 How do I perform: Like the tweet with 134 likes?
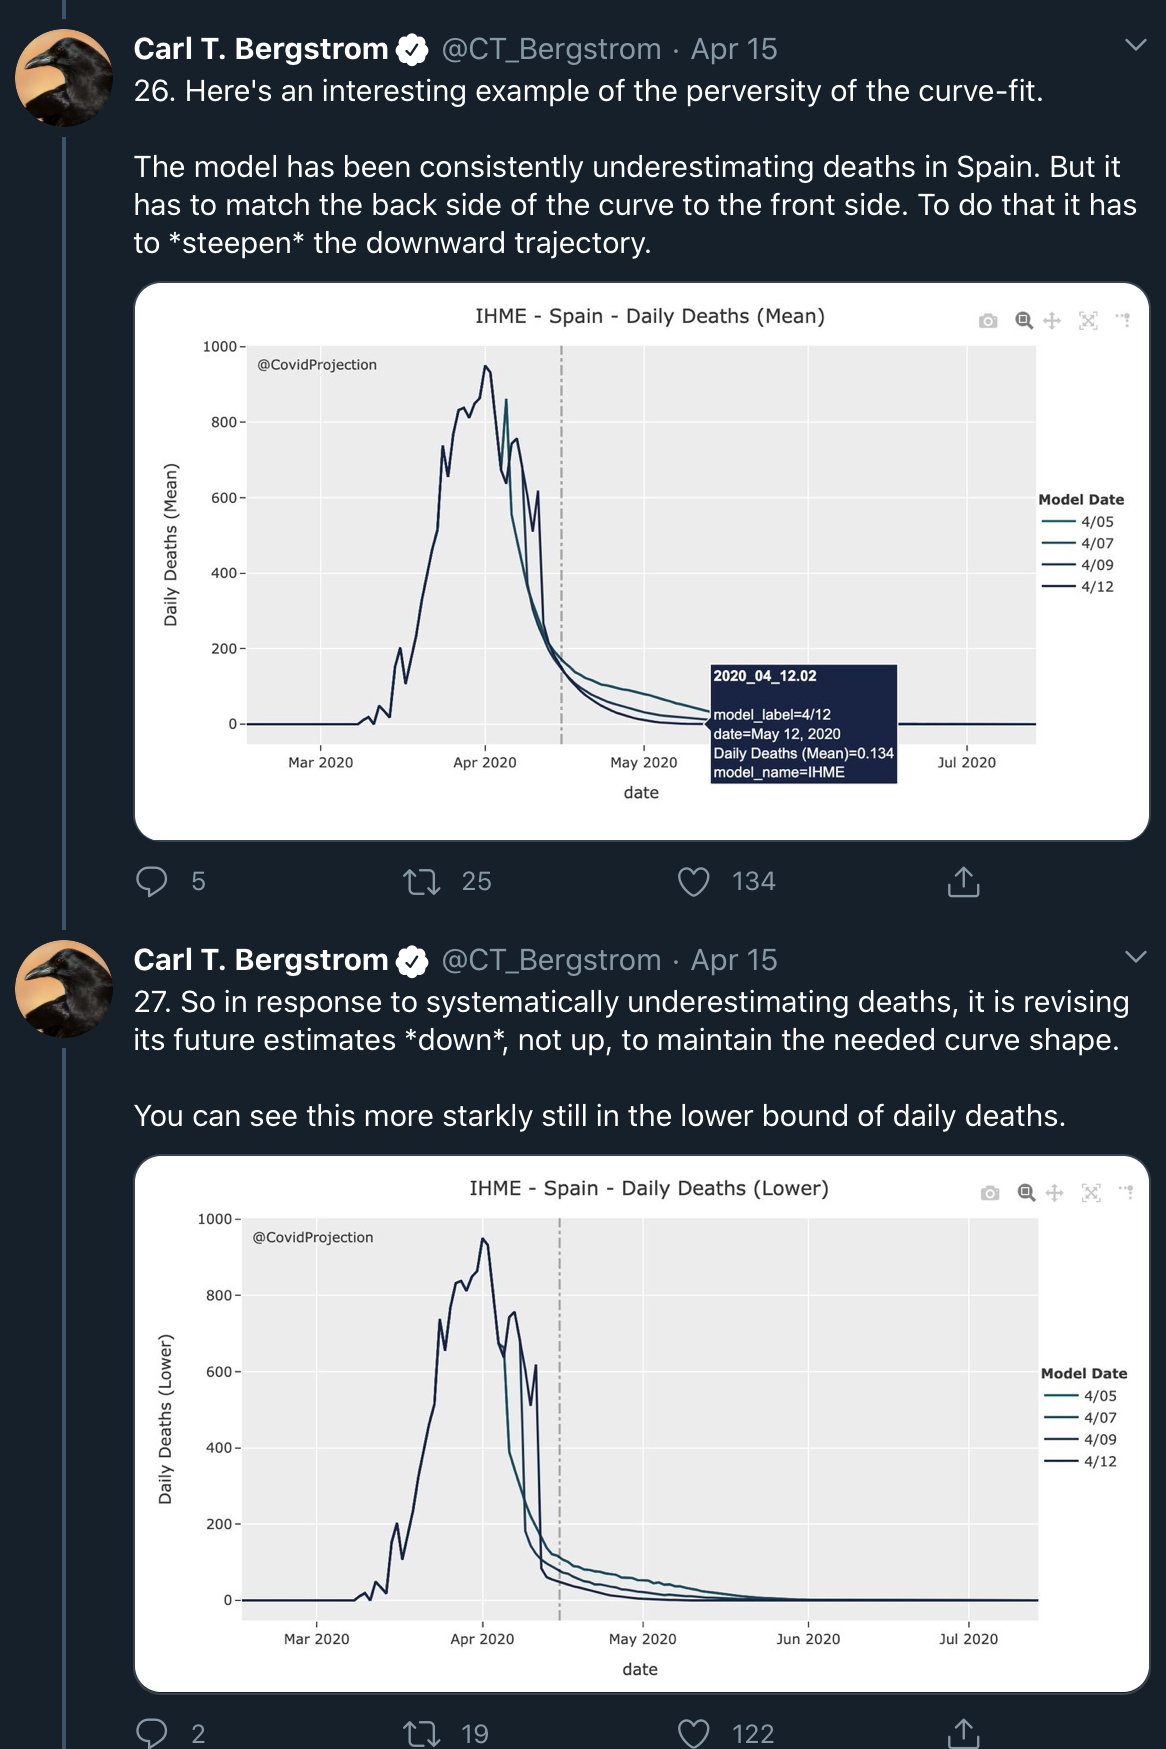(693, 881)
